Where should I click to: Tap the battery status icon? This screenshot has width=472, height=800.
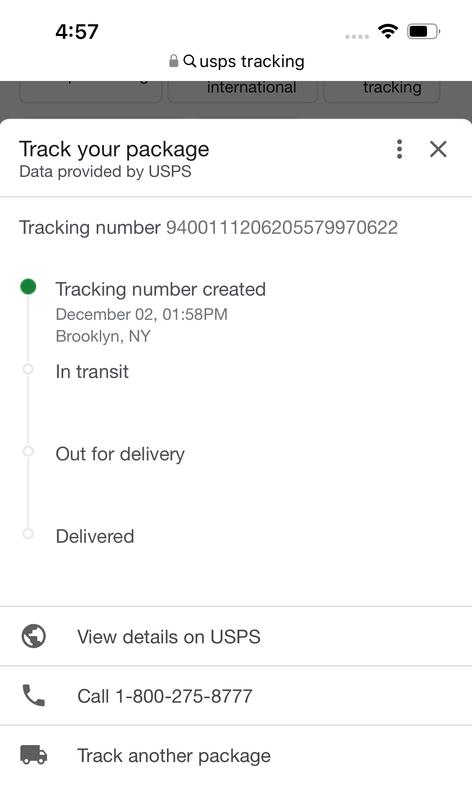coord(424,32)
